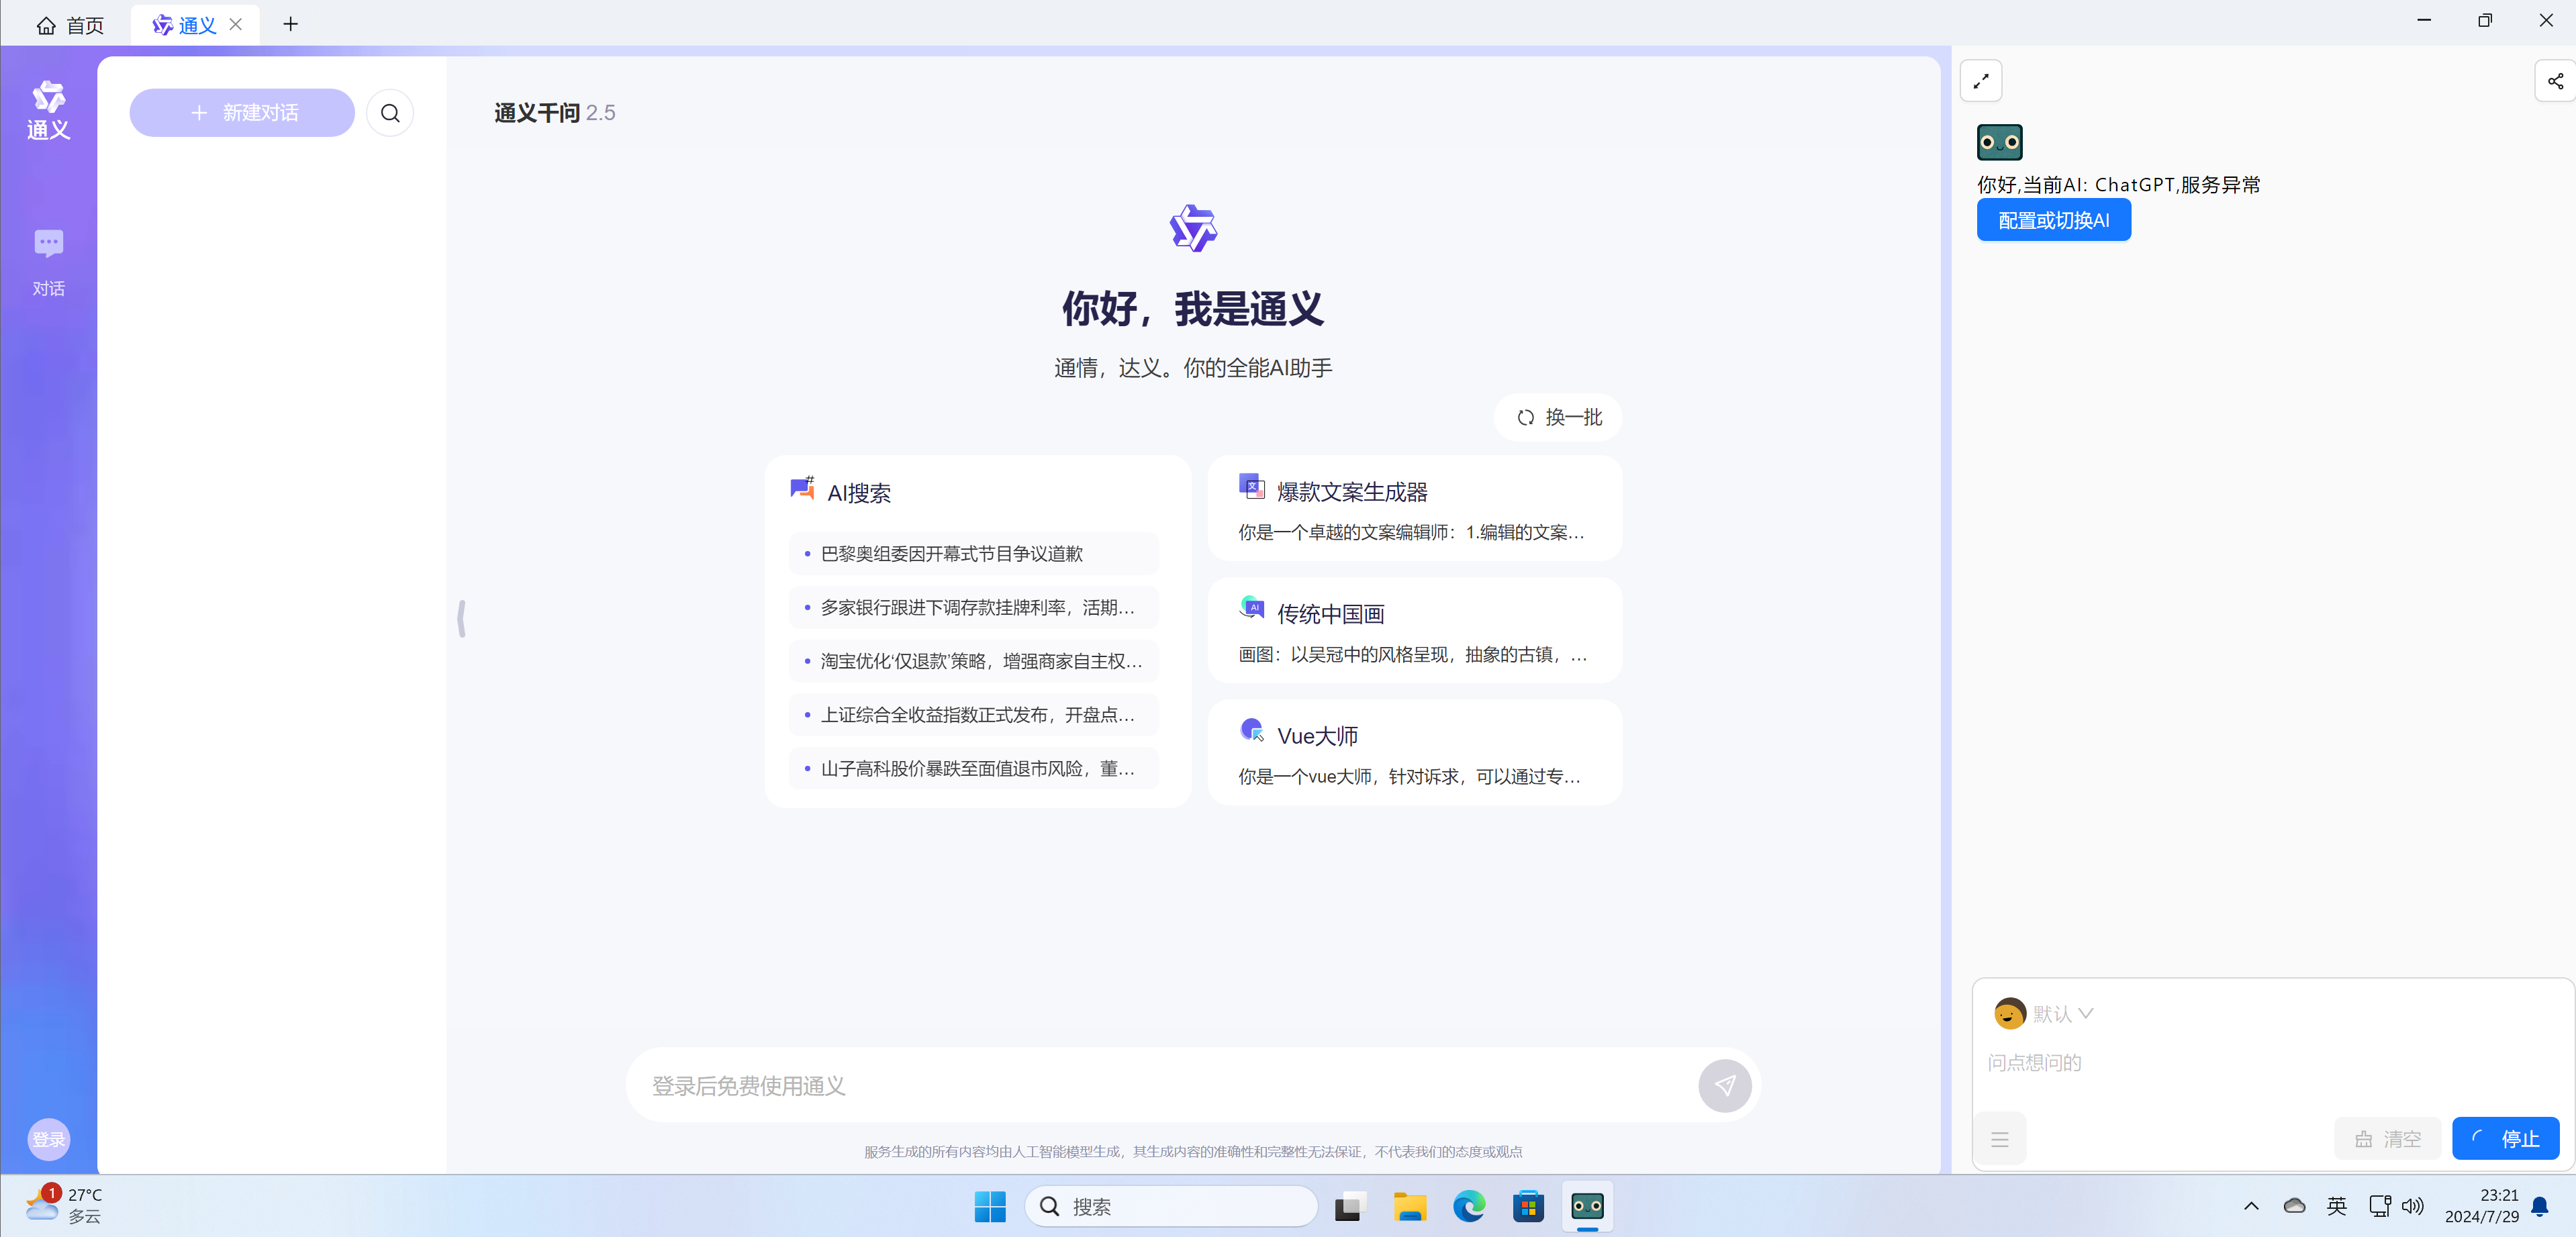Click the send message paper-plane icon
The width and height of the screenshot is (2576, 1237).
[x=1724, y=1085]
